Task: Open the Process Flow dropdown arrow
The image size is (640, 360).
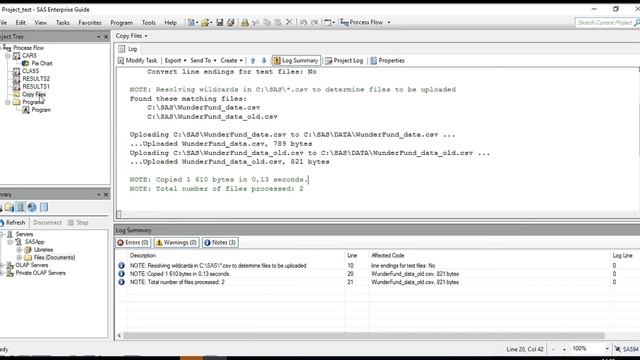Action: [389, 22]
